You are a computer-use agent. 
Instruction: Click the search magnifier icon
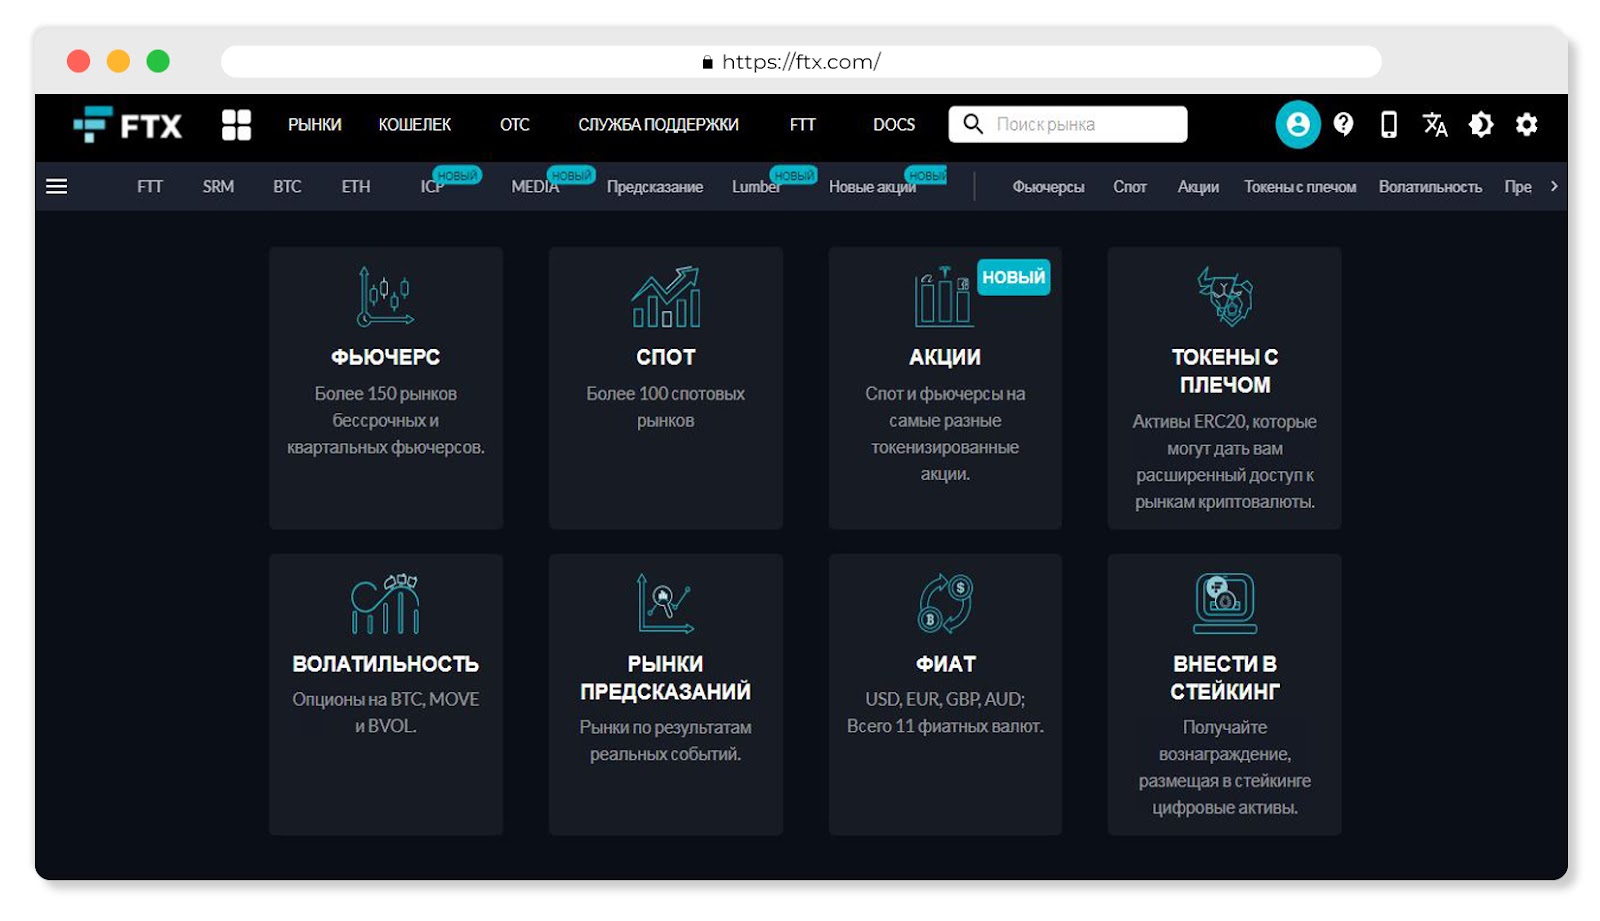tap(972, 124)
